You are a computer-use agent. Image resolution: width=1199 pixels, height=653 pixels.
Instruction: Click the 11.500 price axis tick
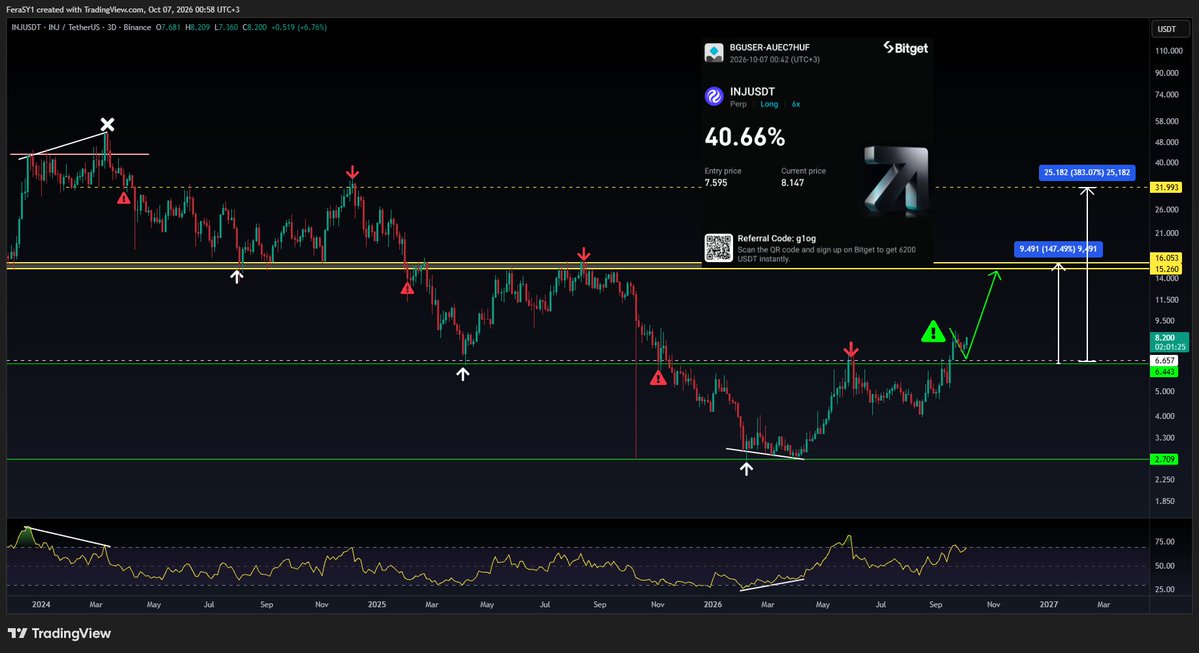(1167, 300)
